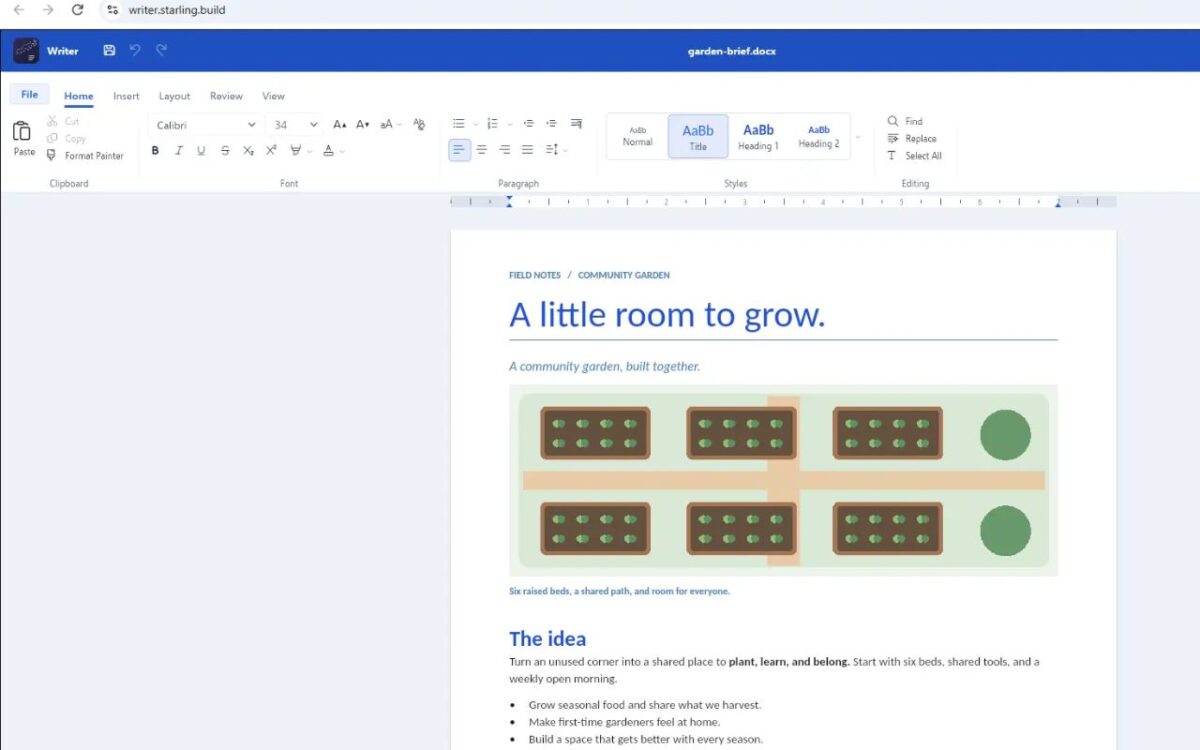Apply the Heading 1 style
The image size is (1200, 750).
click(x=758, y=137)
